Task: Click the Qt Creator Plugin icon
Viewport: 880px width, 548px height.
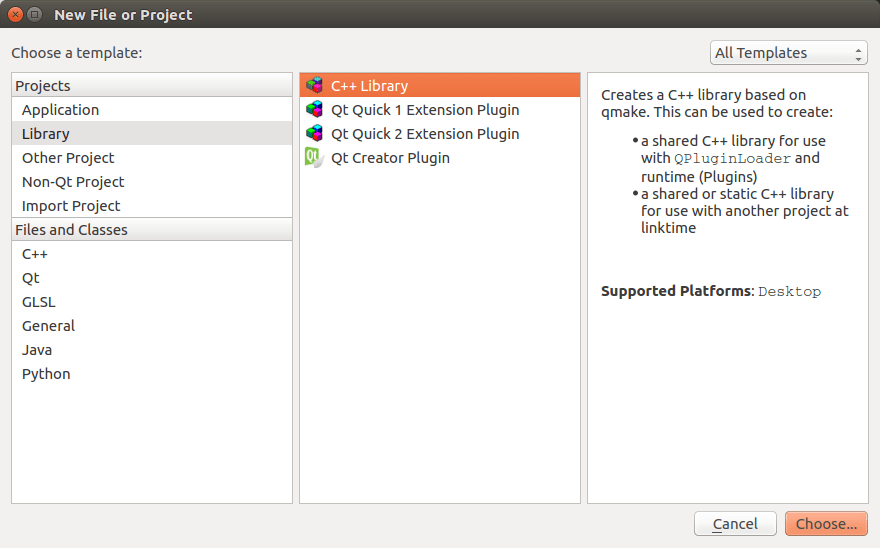Action: point(314,158)
